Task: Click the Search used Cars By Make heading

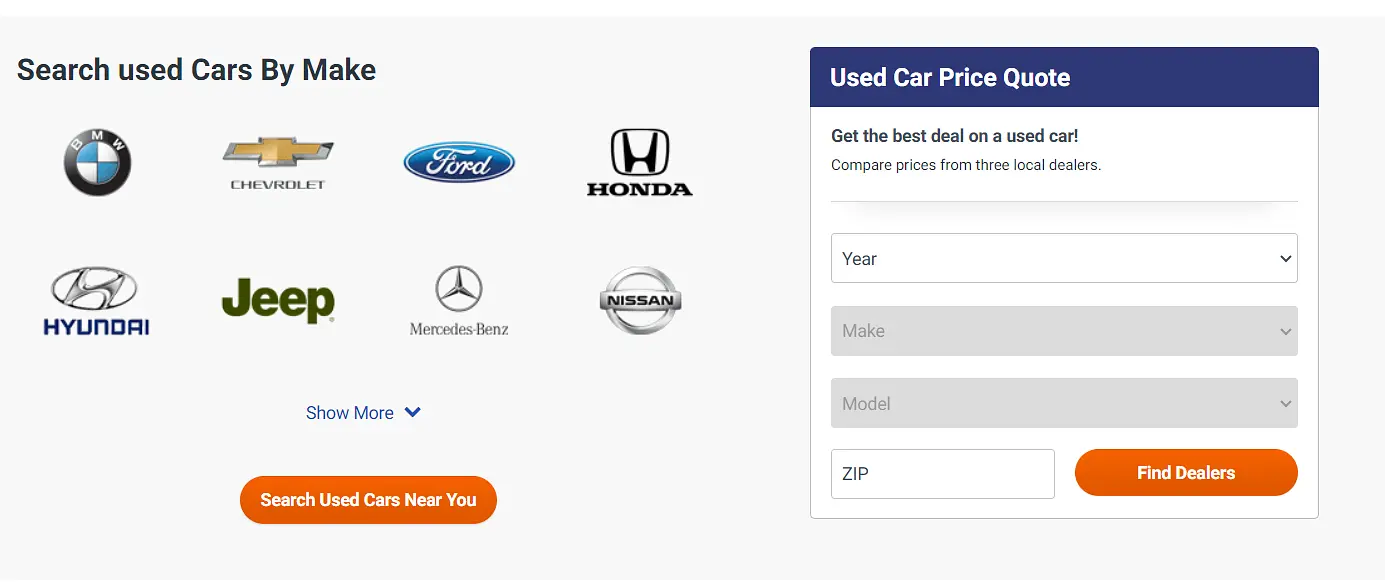Action: click(197, 70)
